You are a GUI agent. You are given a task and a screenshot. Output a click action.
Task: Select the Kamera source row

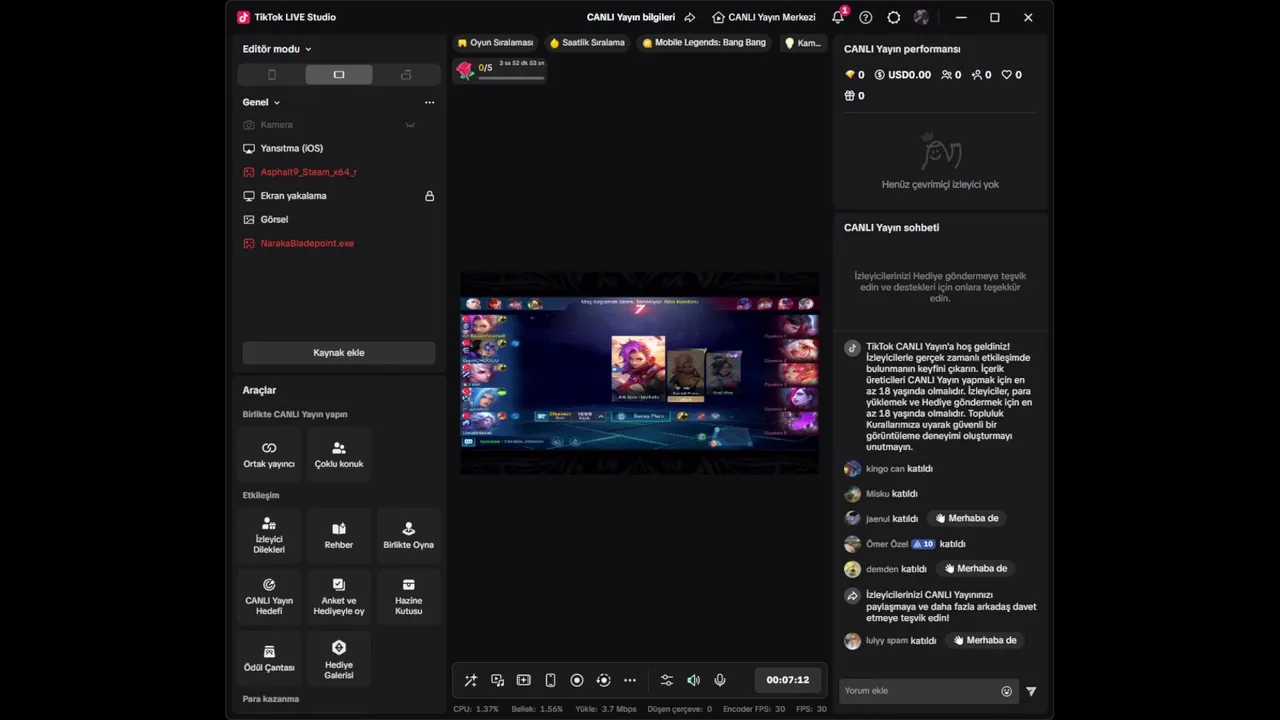tap(339, 125)
